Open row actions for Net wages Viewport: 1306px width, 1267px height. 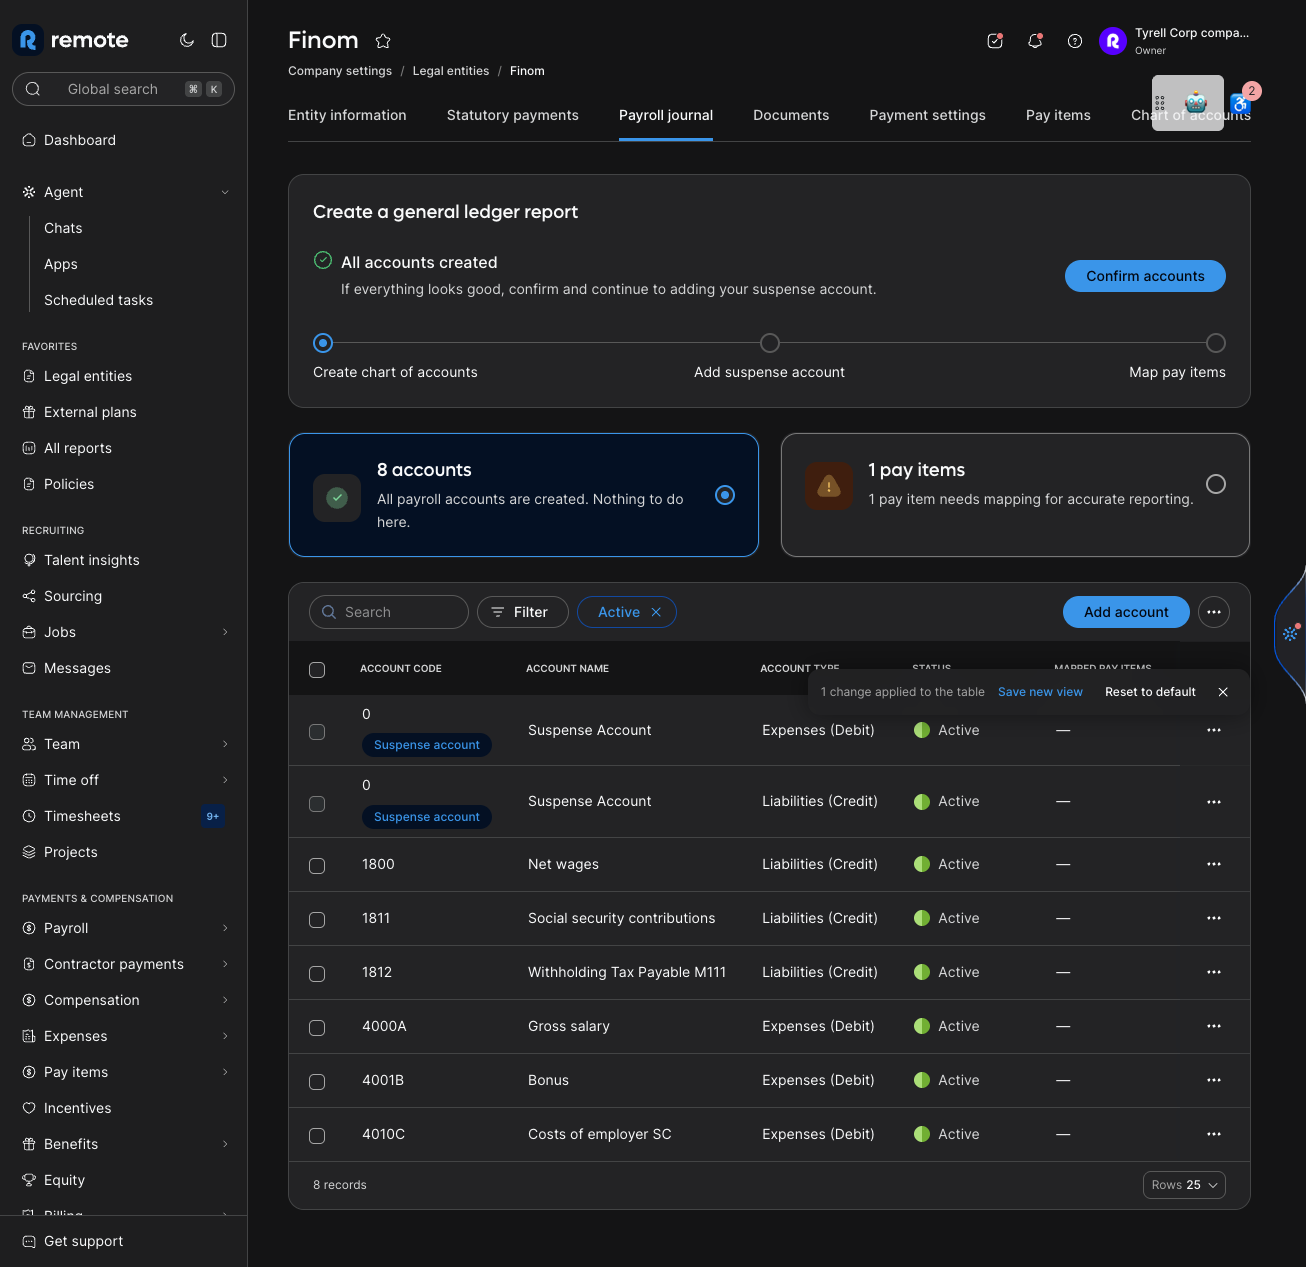point(1214,864)
